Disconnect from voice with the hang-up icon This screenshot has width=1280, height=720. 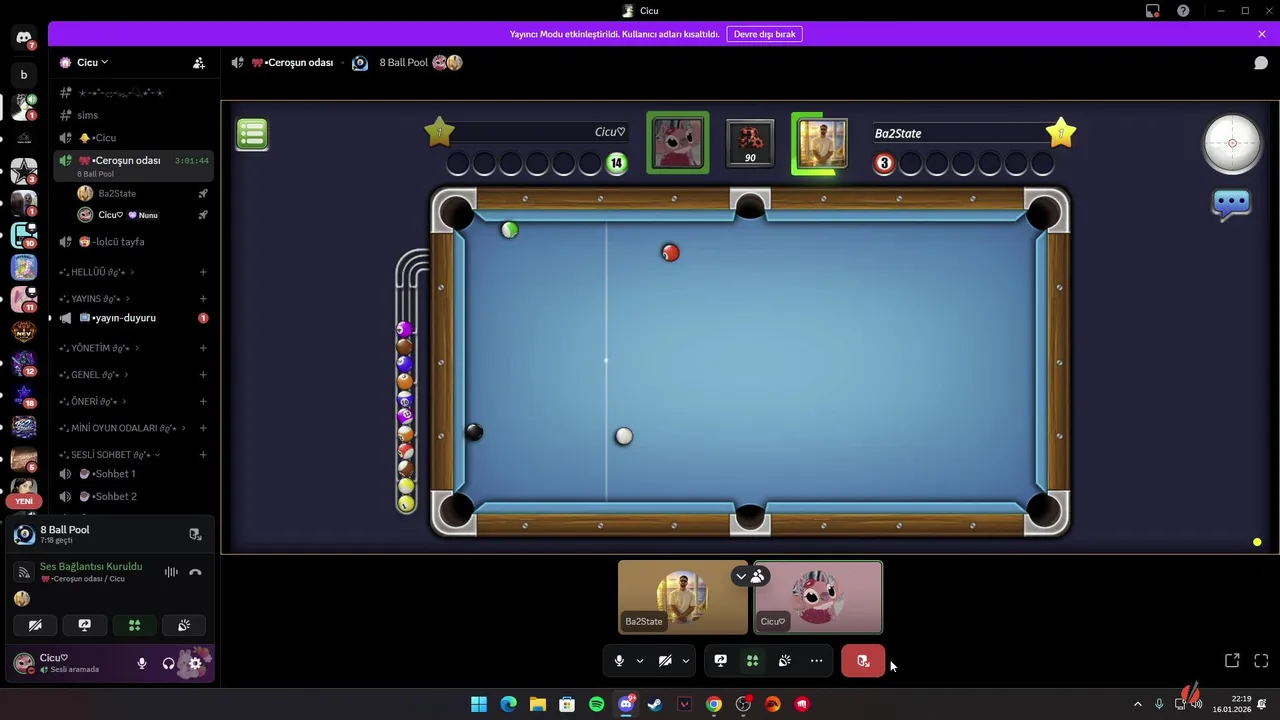coord(195,572)
